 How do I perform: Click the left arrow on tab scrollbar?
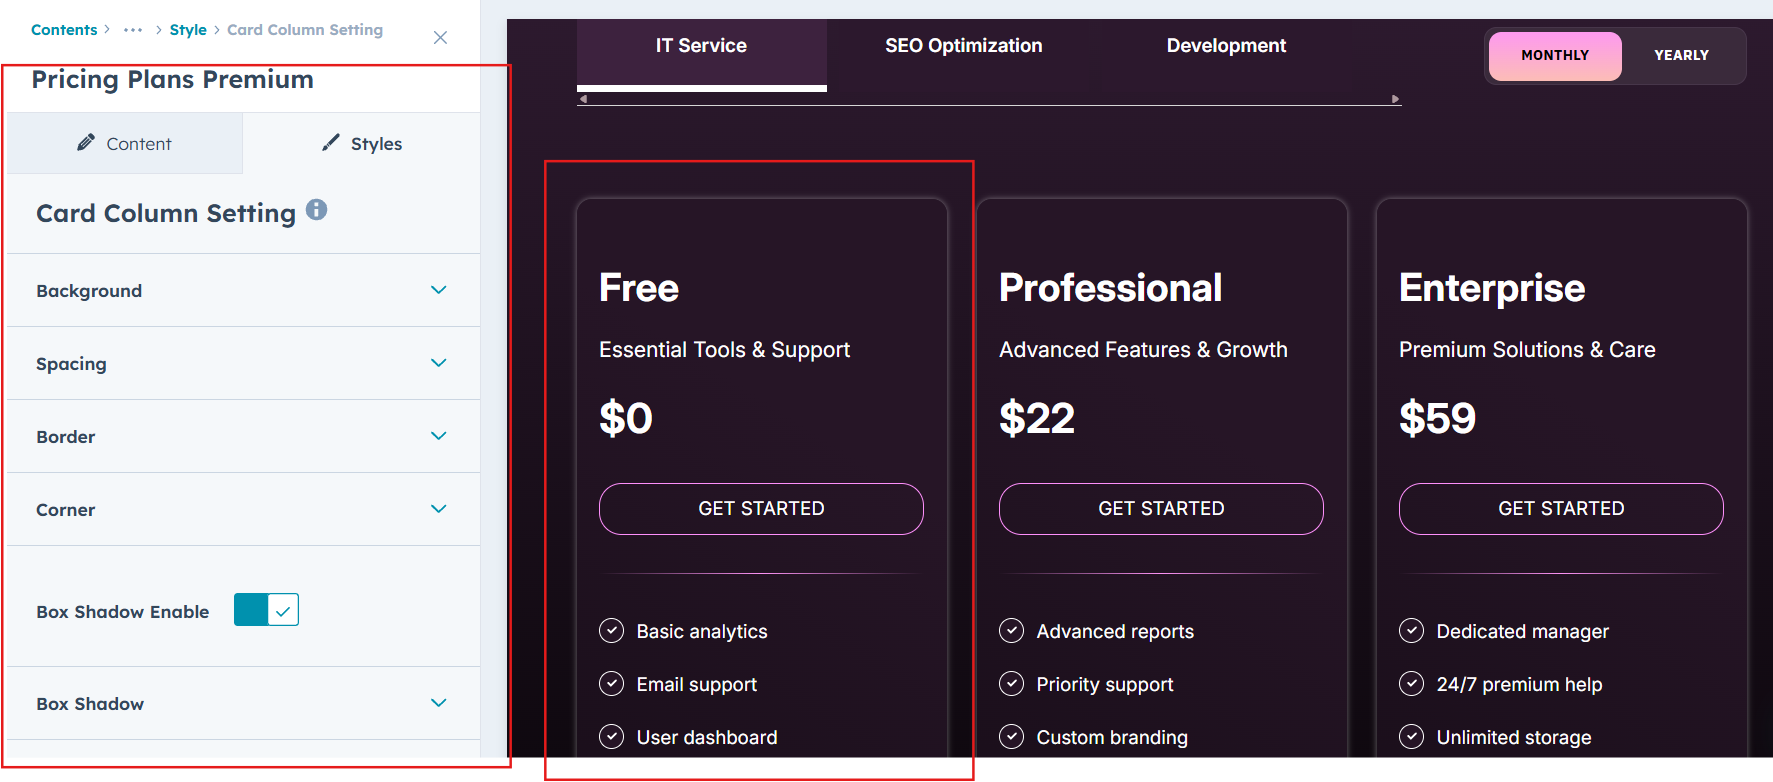tap(583, 99)
